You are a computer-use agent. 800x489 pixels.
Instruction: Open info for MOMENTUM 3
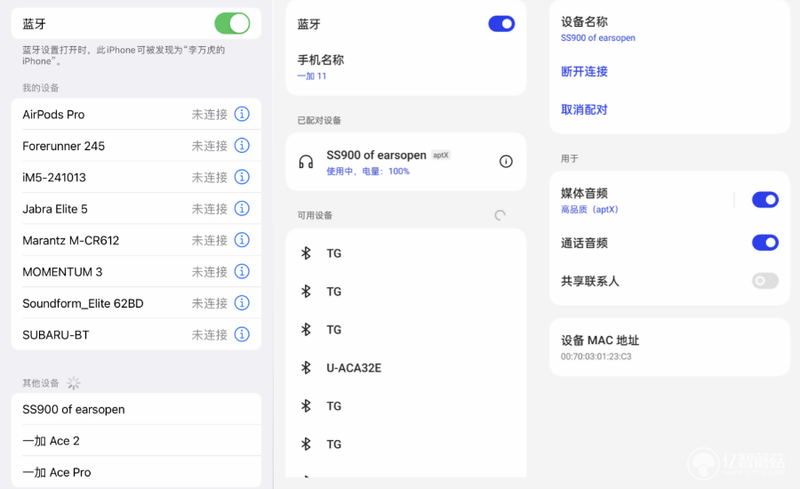pos(242,272)
